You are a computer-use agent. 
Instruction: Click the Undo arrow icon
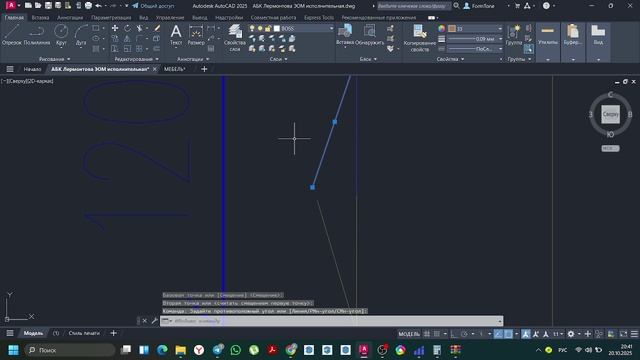click(98, 6)
